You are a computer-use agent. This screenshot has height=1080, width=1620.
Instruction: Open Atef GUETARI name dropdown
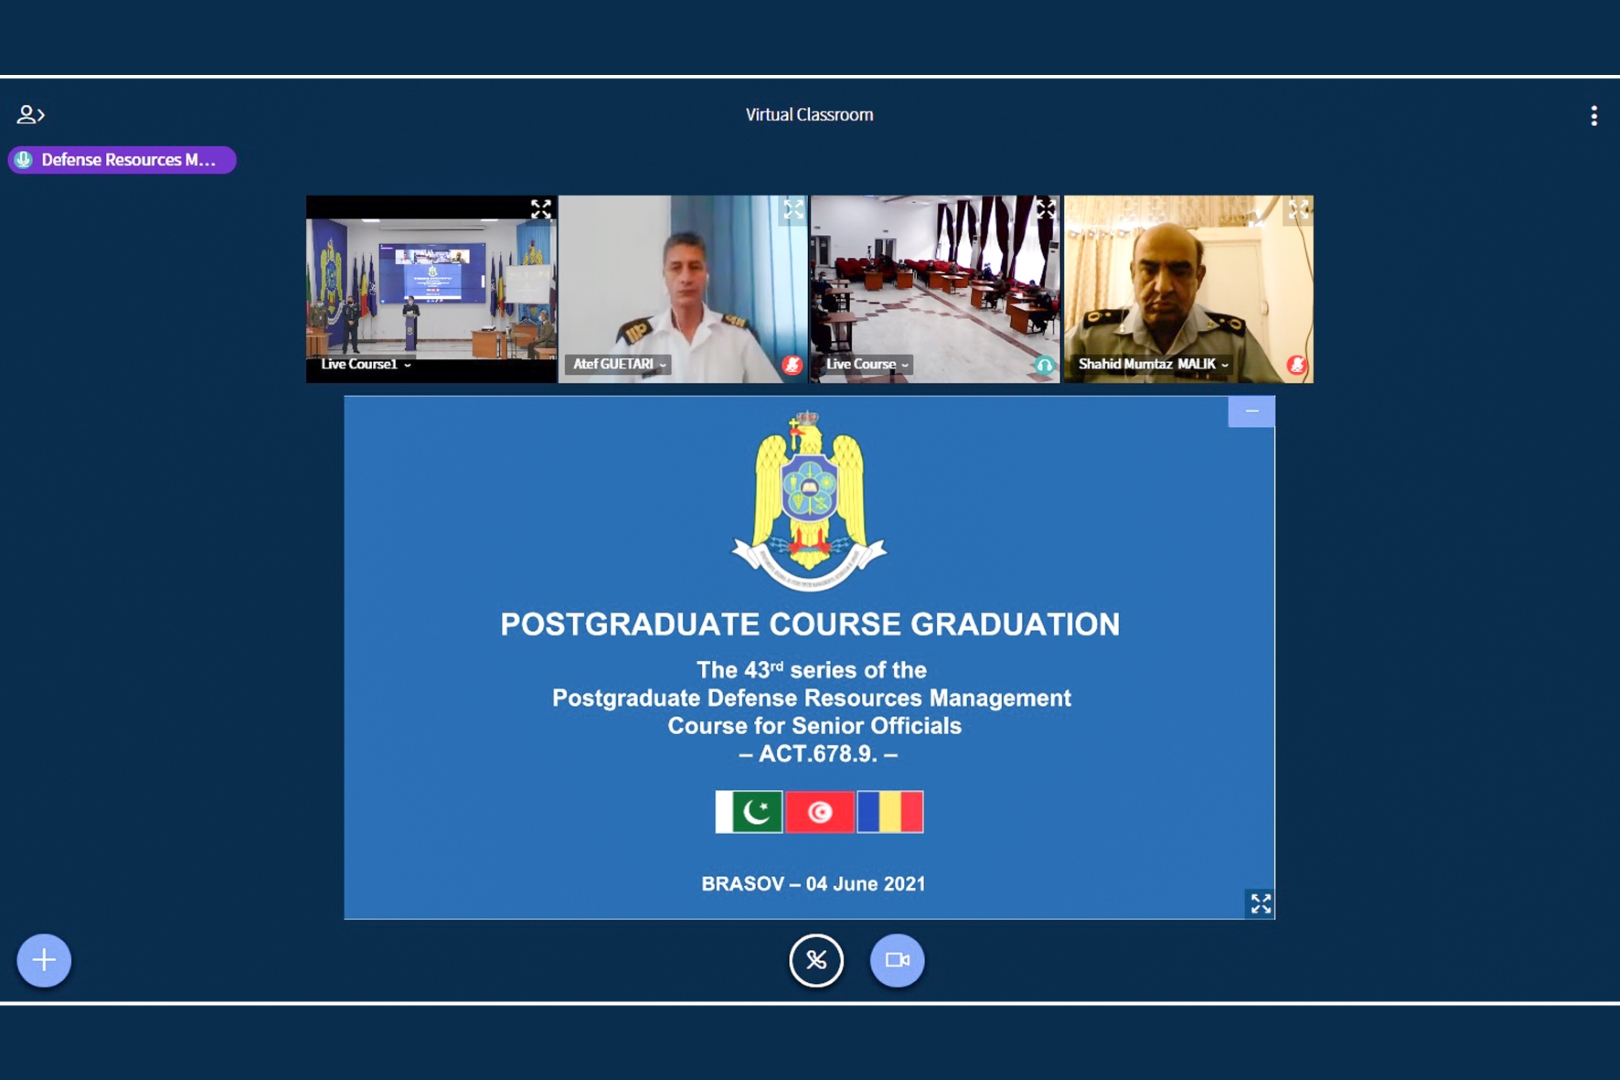(x=619, y=364)
